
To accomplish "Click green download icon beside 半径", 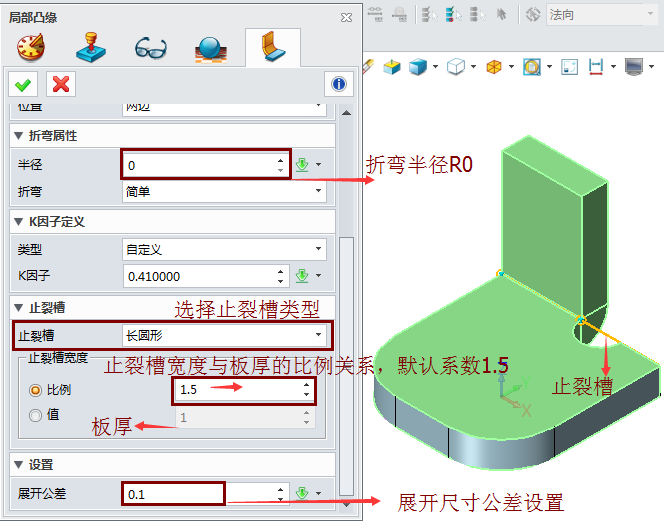I will (302, 165).
